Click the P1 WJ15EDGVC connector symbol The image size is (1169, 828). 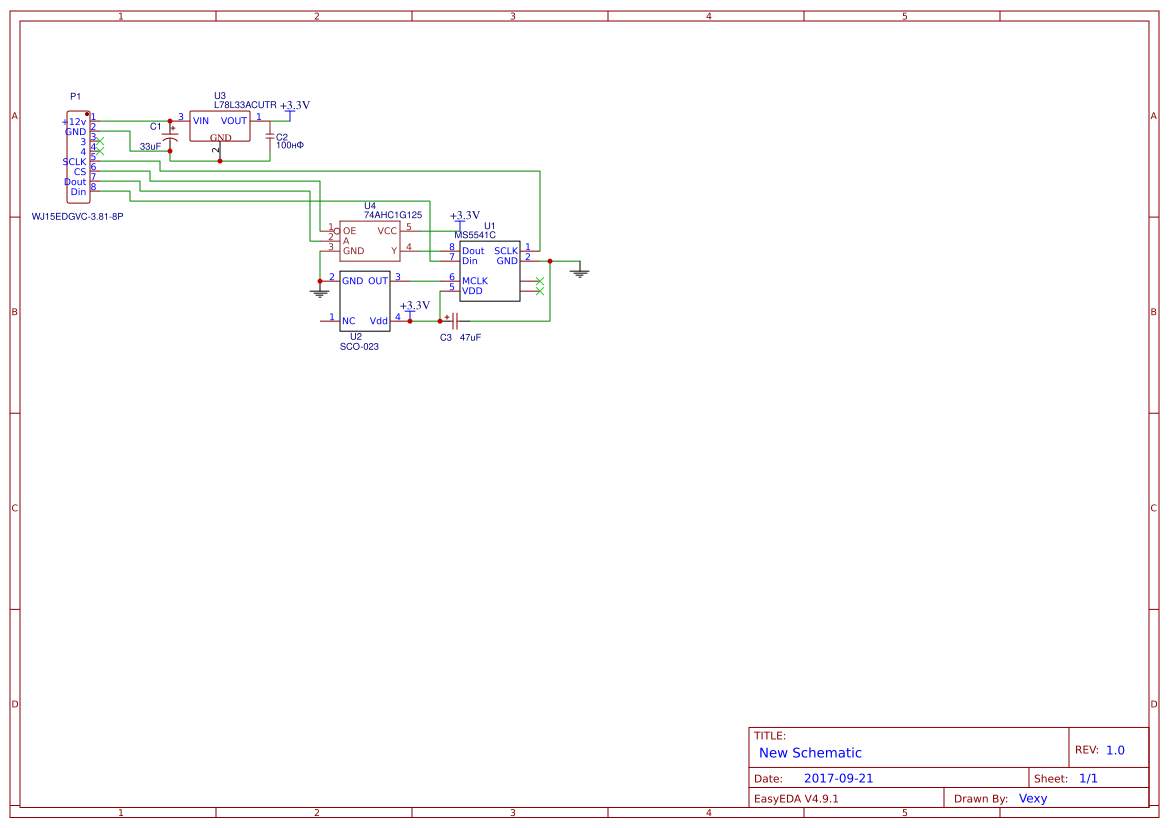[x=78, y=155]
